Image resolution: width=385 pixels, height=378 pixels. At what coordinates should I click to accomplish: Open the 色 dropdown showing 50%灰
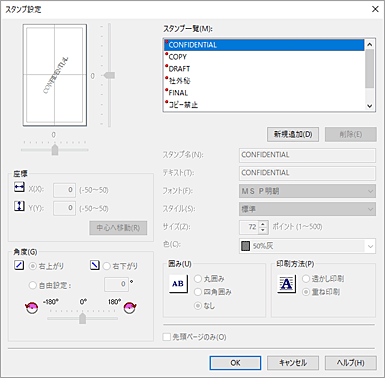pyautogui.click(x=307, y=246)
